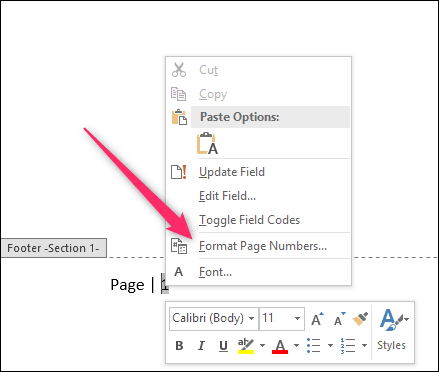Apply yellow text highlight color
The height and width of the screenshot is (372, 439).
[x=246, y=346]
